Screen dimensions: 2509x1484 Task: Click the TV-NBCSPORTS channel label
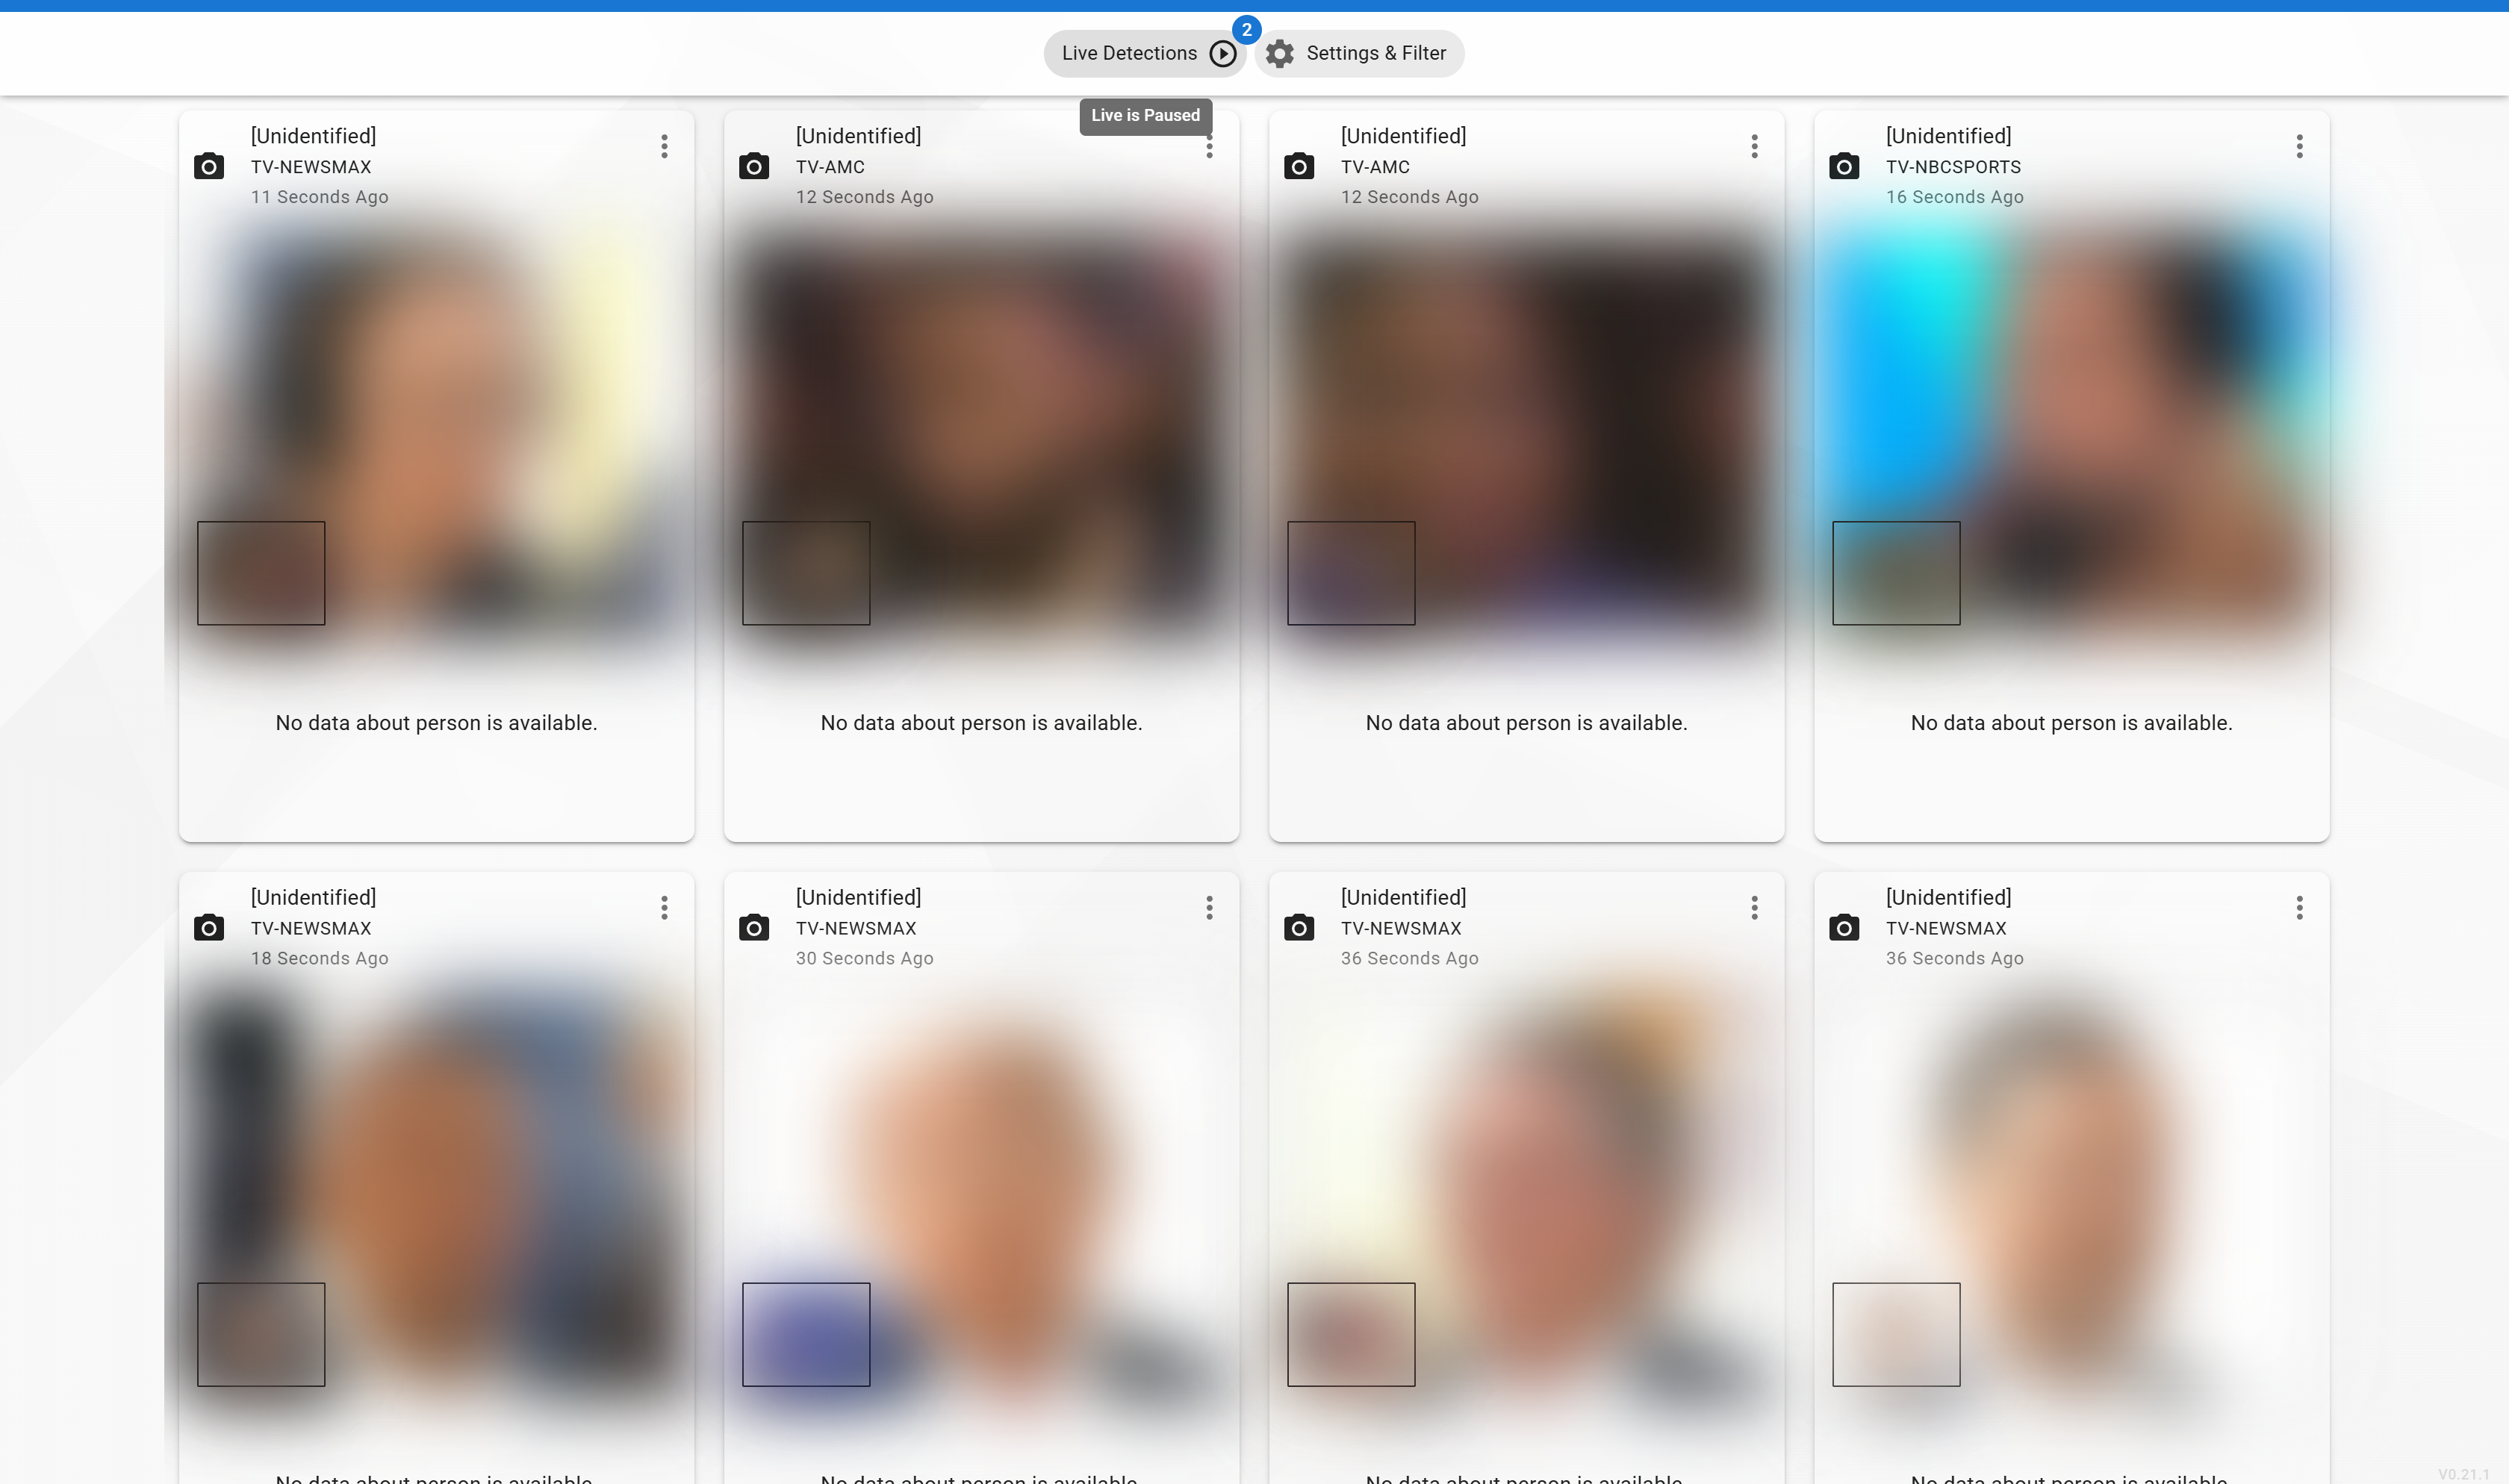point(1953,167)
